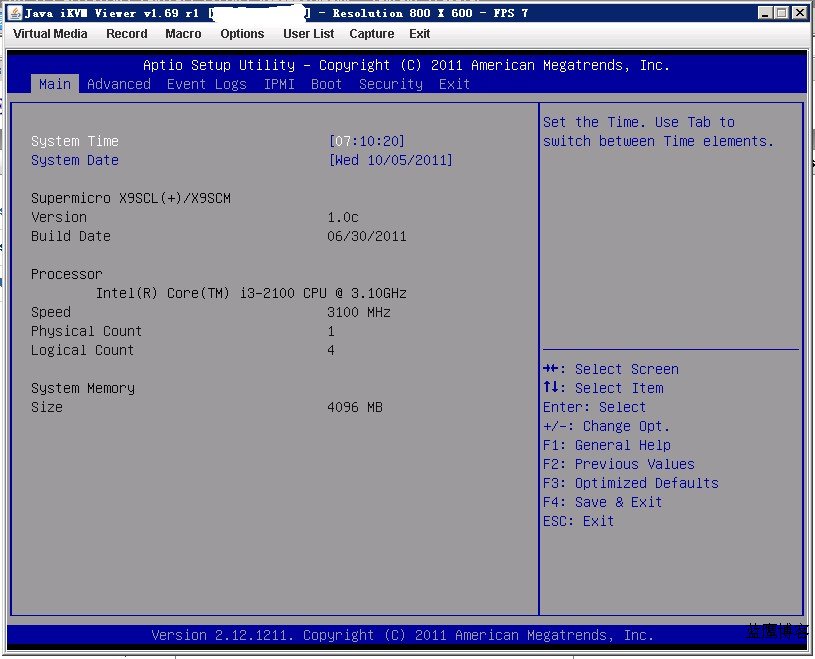The image size is (815, 659).
Task: Click the Intel Core i3-2100 CPU line
Action: 251,293
